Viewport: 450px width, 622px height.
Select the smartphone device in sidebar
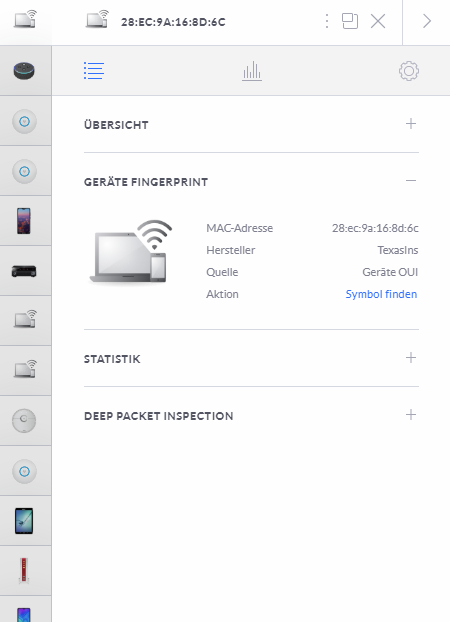(24, 221)
